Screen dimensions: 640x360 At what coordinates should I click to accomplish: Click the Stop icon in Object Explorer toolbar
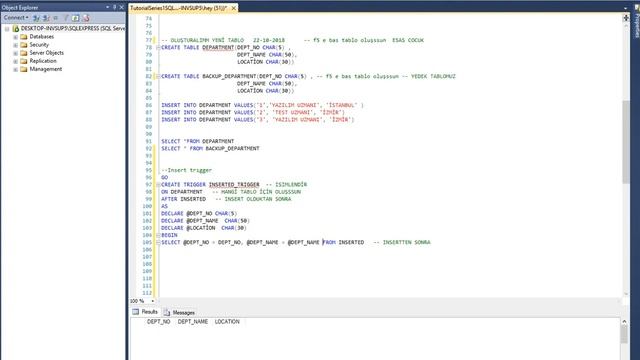point(56,18)
